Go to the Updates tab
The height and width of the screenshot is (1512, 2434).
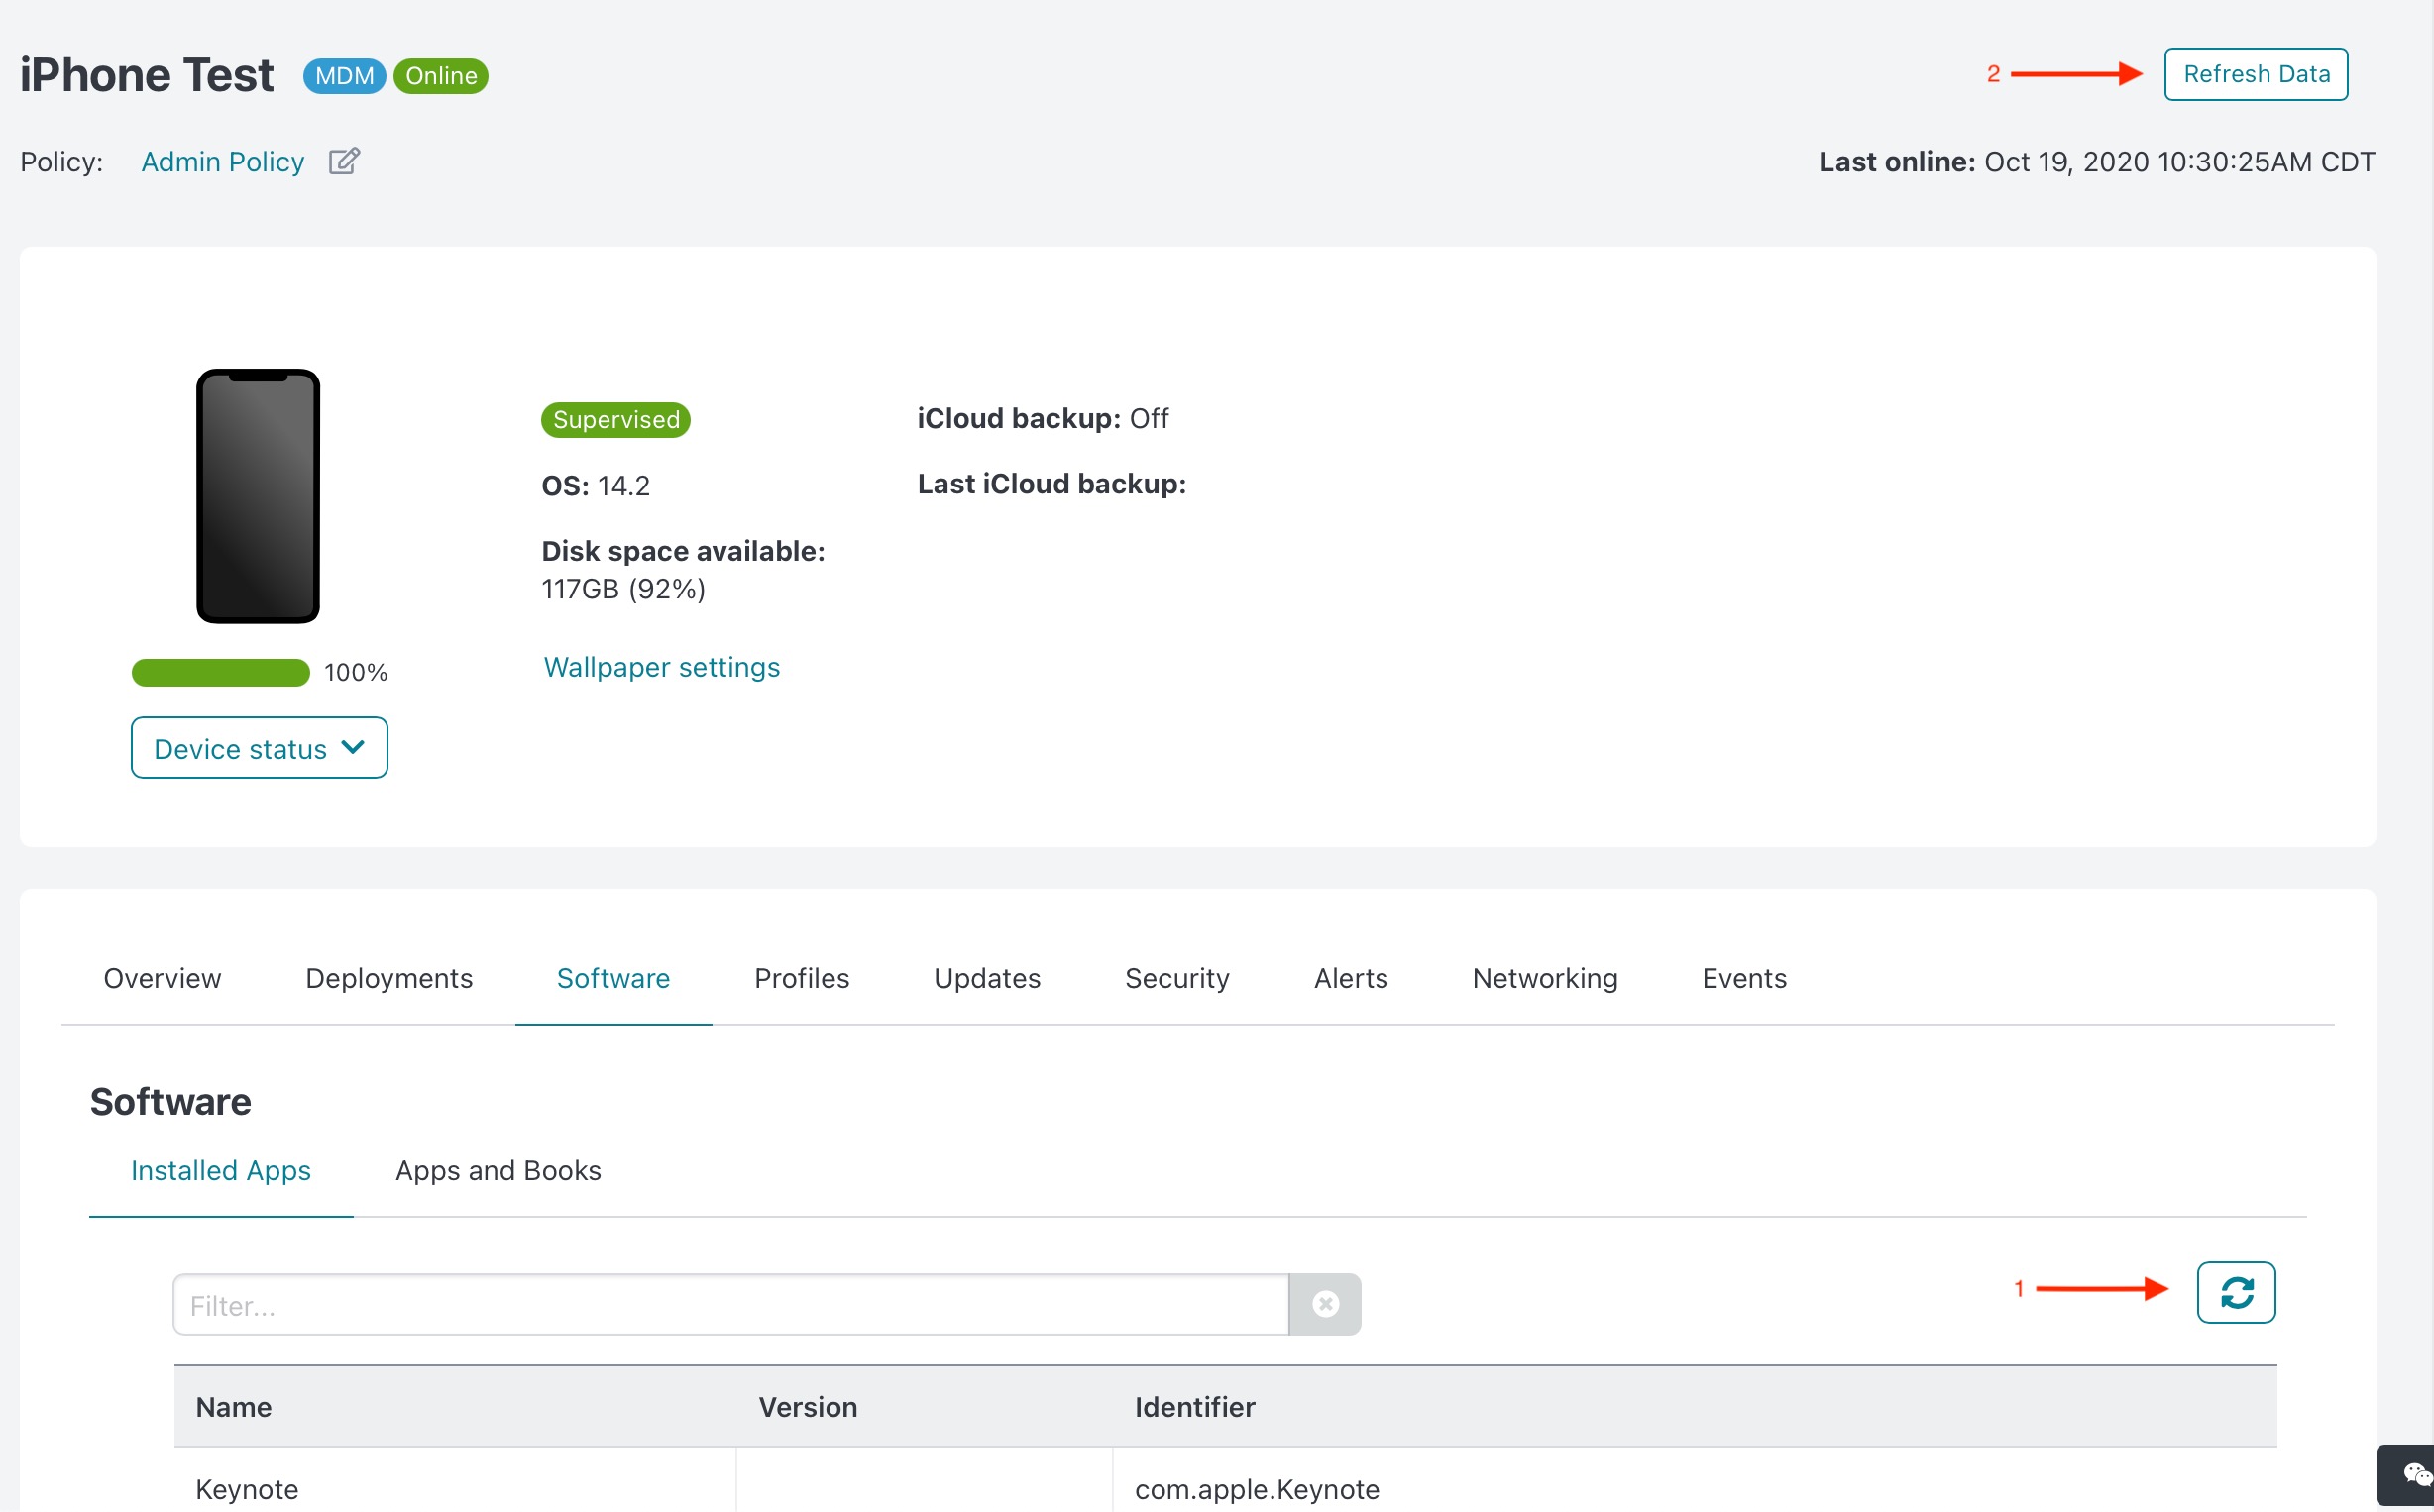987,978
